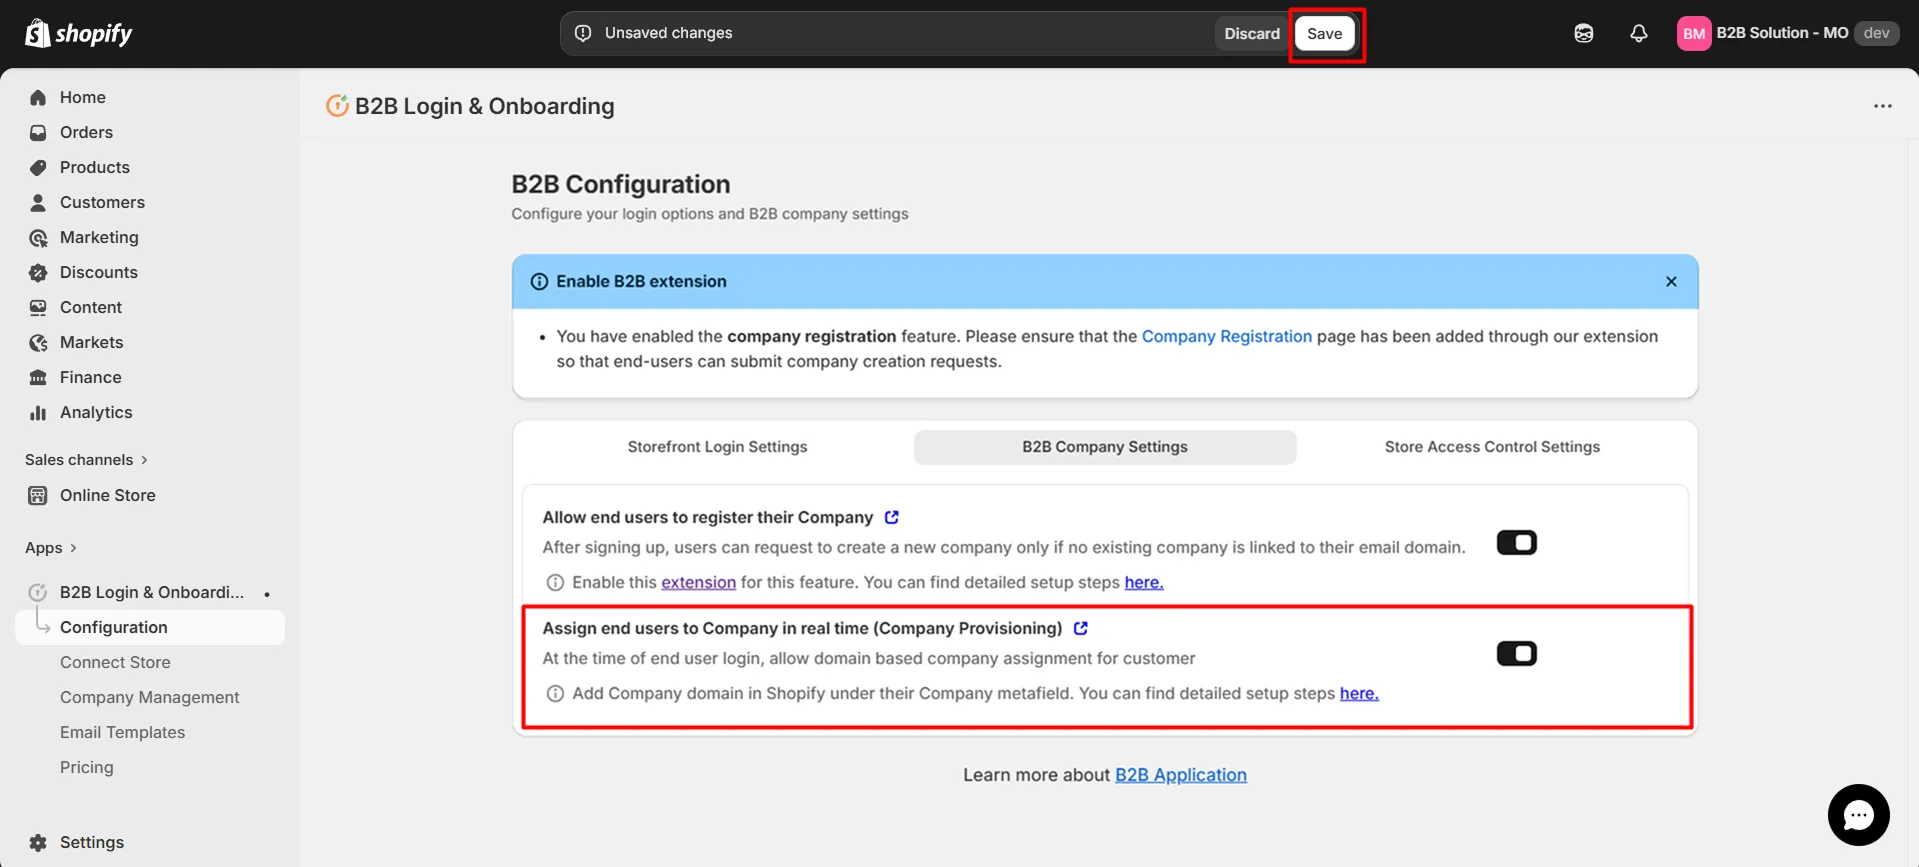Image resolution: width=1919 pixels, height=867 pixels.
Task: Dismiss the Enable B2B extension banner
Action: coord(1671,281)
